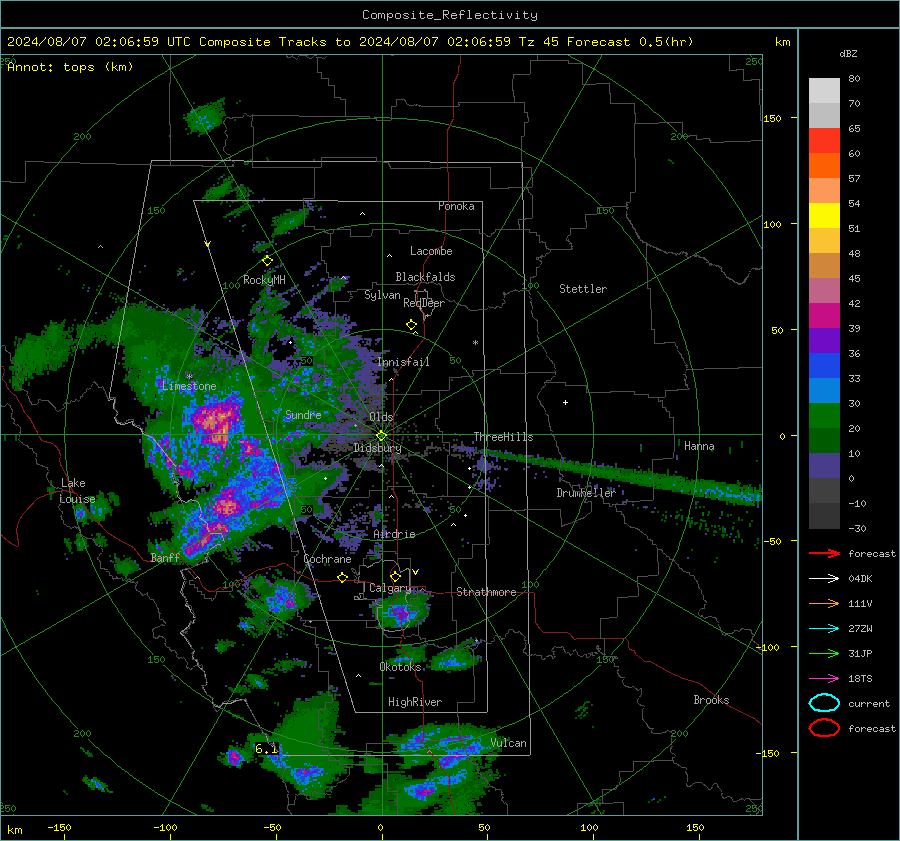Click the dBZ legend heading
Screen dimensions: 900x841
tap(848, 53)
